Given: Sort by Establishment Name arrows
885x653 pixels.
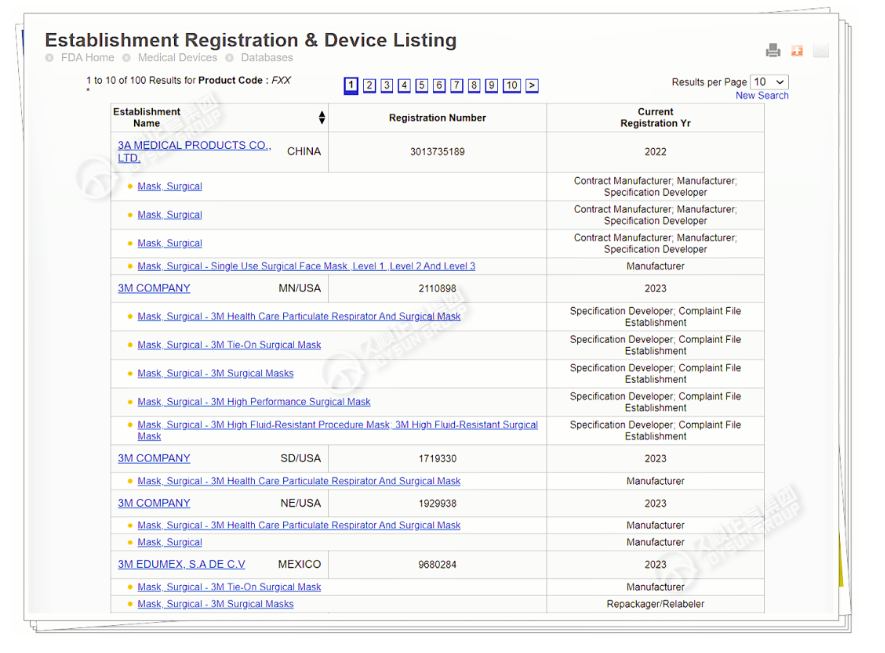Looking at the screenshot, I should click(322, 117).
